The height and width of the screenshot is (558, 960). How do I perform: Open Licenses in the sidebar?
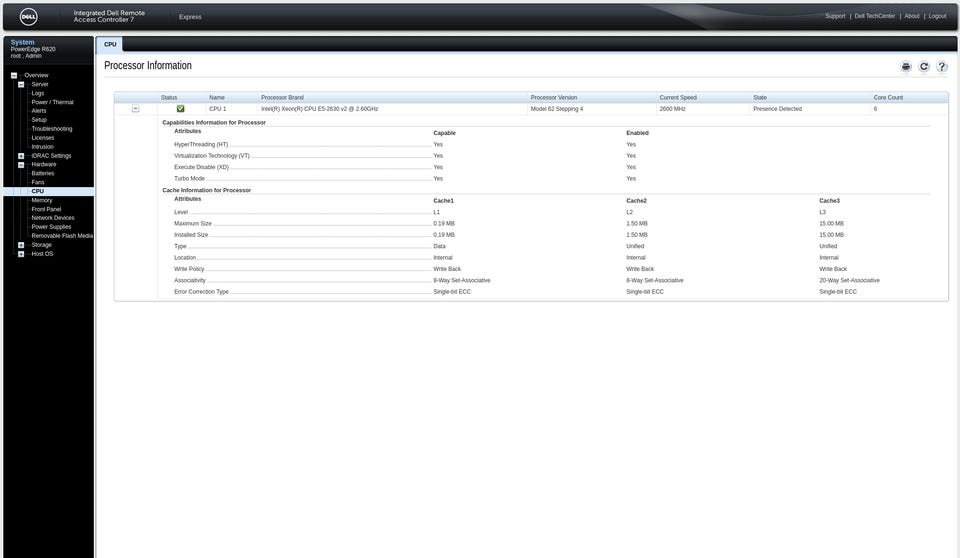click(x=43, y=138)
